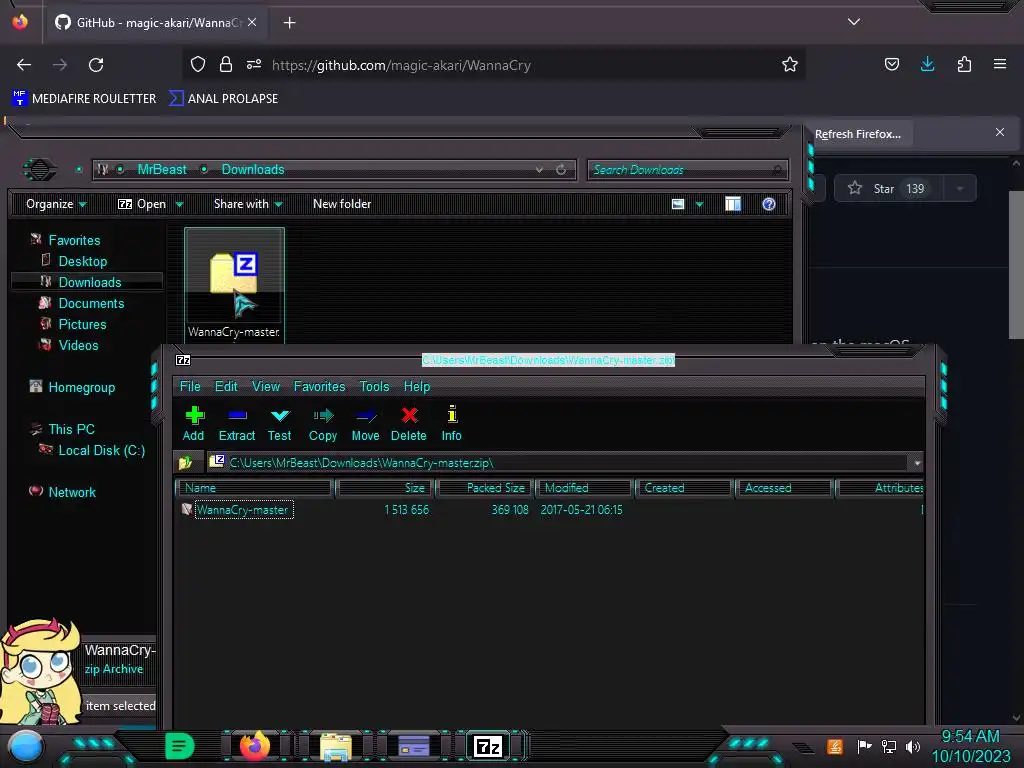Image resolution: width=1024 pixels, height=768 pixels.
Task: Expand the Open button dropdown arrow
Action: click(179, 204)
